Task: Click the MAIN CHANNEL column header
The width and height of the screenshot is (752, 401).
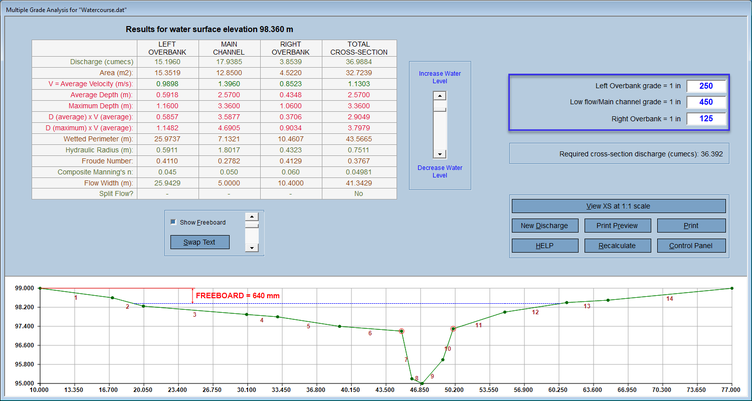Action: [229, 48]
